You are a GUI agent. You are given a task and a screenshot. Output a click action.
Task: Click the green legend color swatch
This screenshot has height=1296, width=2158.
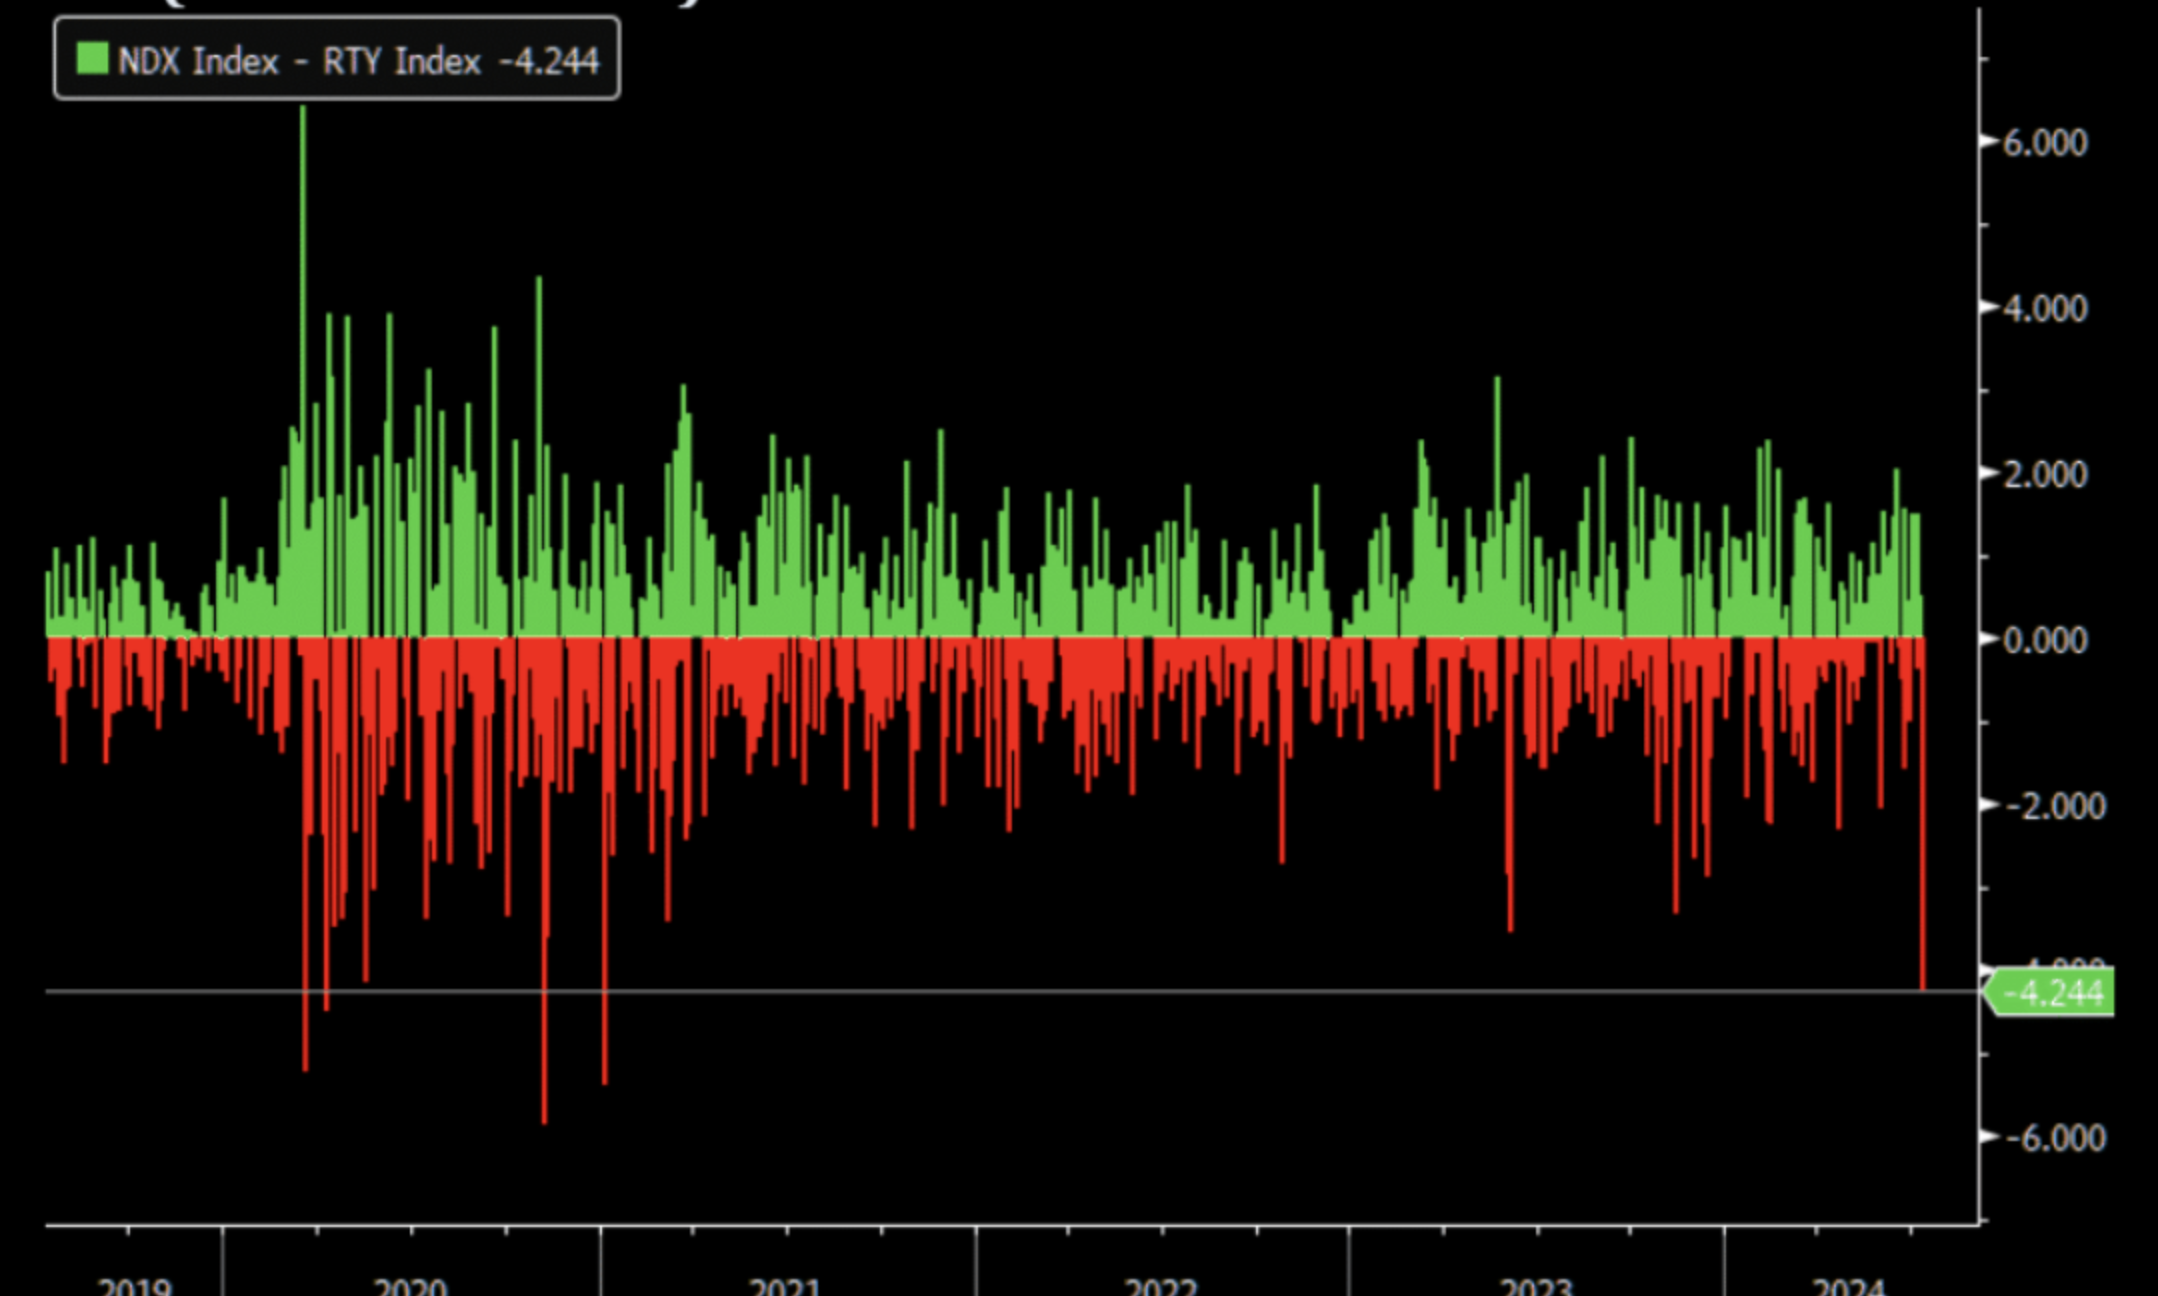92,58
